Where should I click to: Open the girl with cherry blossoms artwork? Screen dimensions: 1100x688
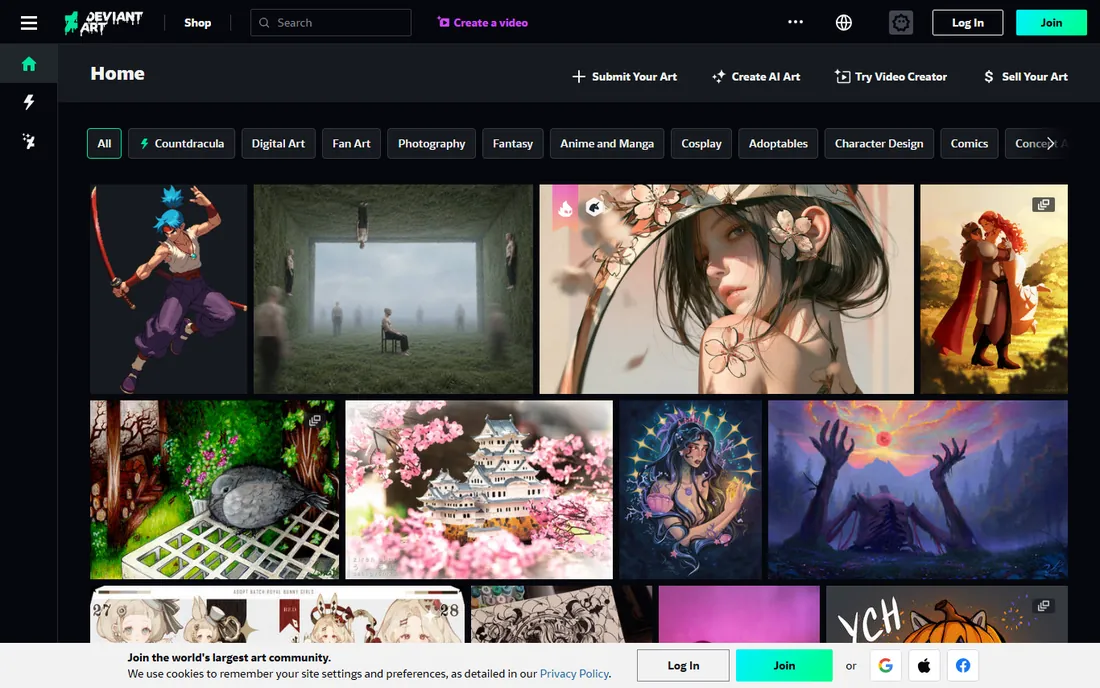click(727, 289)
